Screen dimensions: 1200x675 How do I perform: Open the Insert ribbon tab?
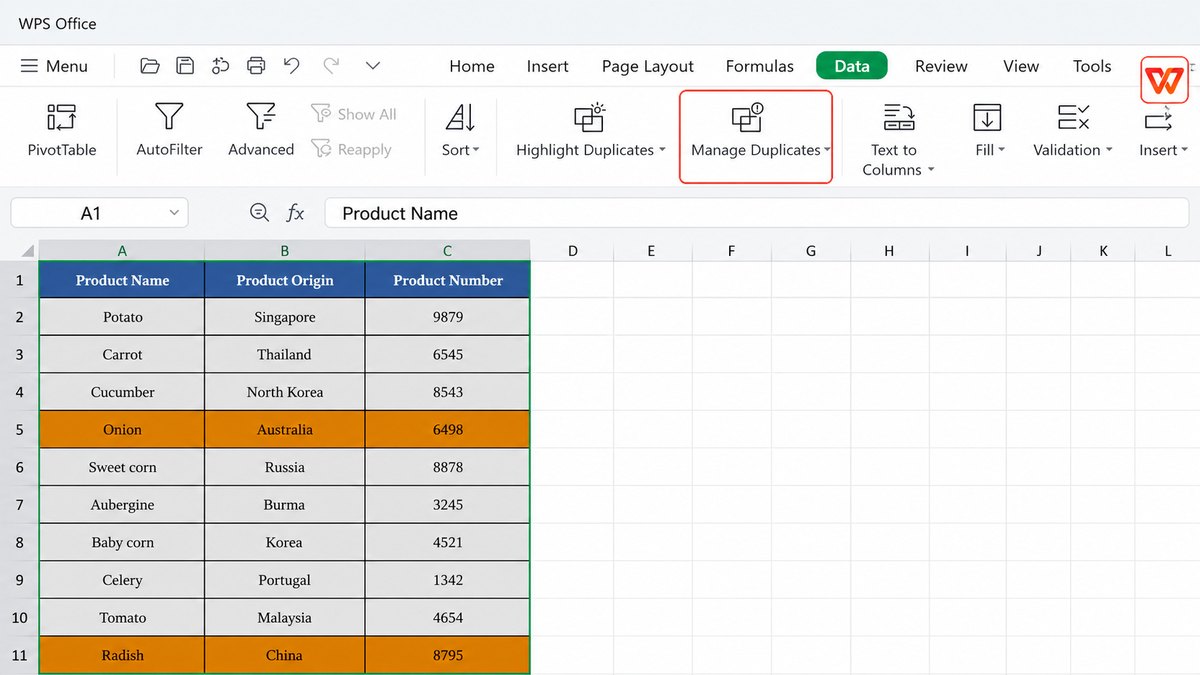[x=548, y=66]
